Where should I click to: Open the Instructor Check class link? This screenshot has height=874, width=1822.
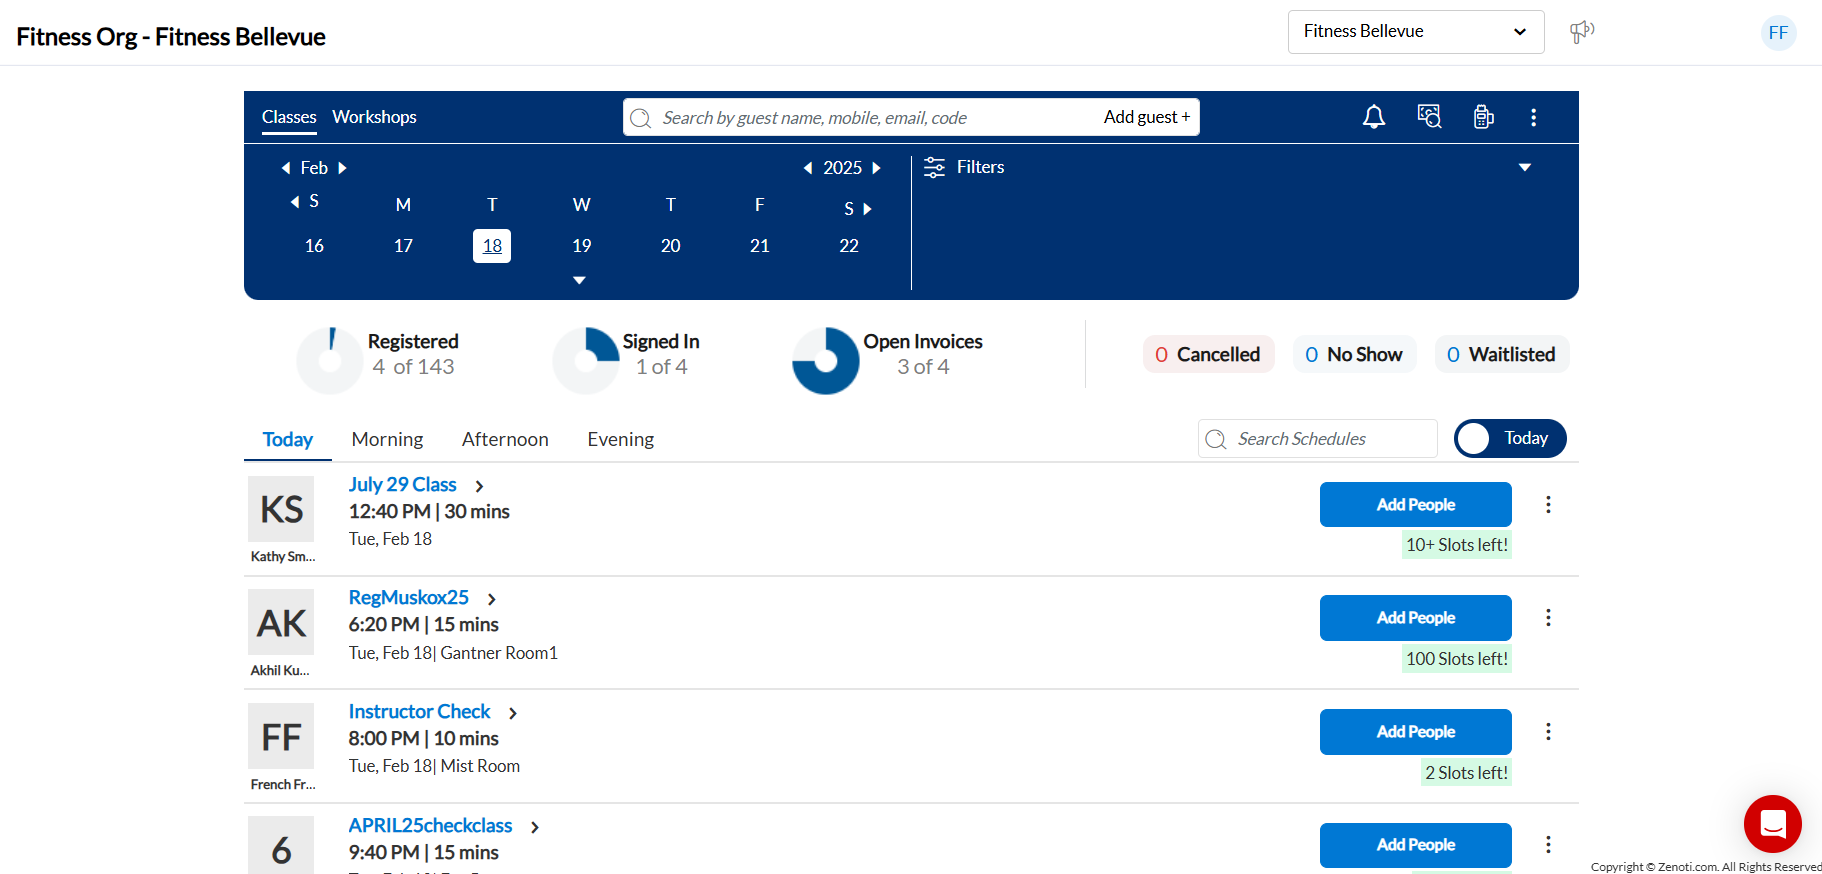point(419,712)
